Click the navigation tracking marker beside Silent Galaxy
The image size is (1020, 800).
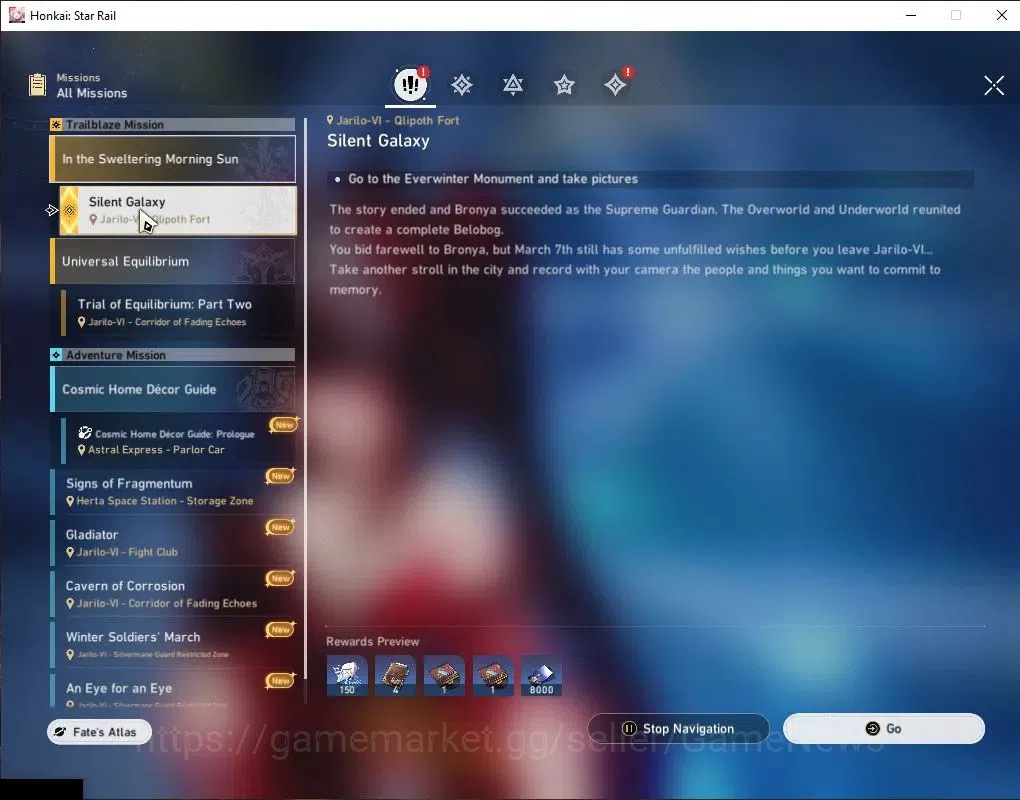51,210
